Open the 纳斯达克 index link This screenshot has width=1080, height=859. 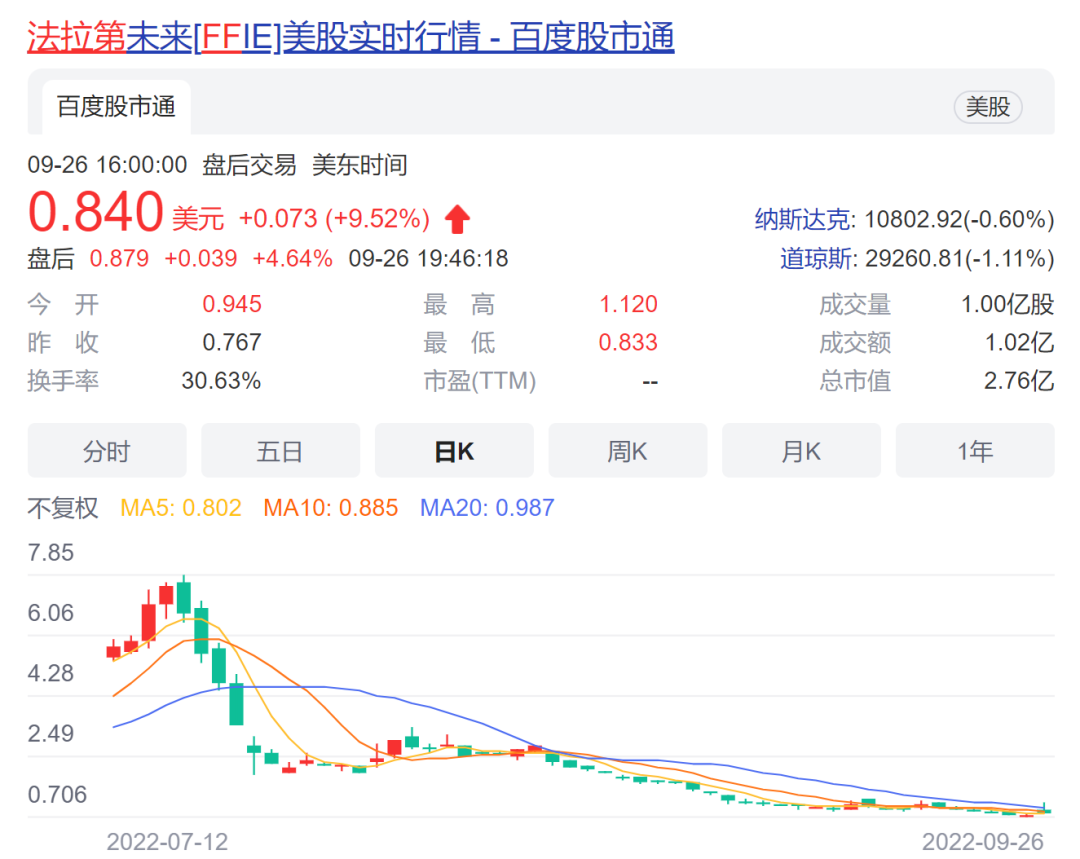803,219
